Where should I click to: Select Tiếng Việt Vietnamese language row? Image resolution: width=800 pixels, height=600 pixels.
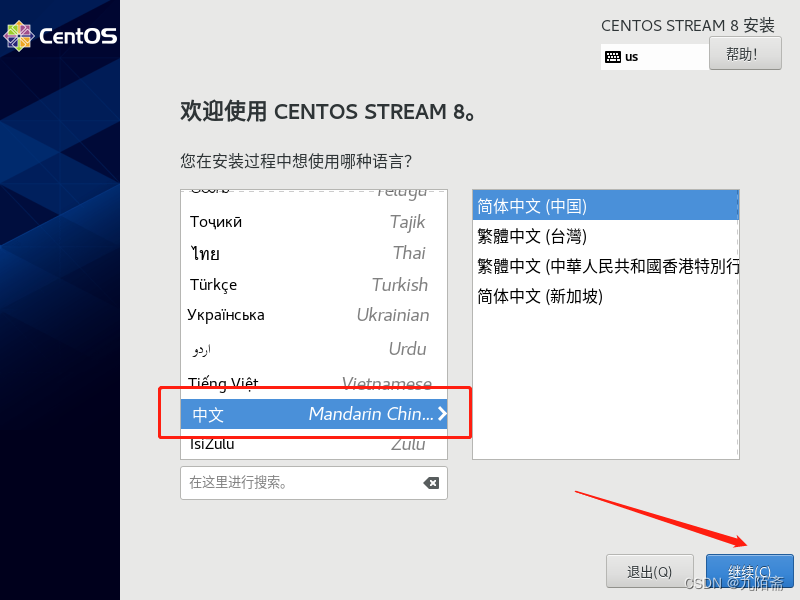click(x=314, y=383)
